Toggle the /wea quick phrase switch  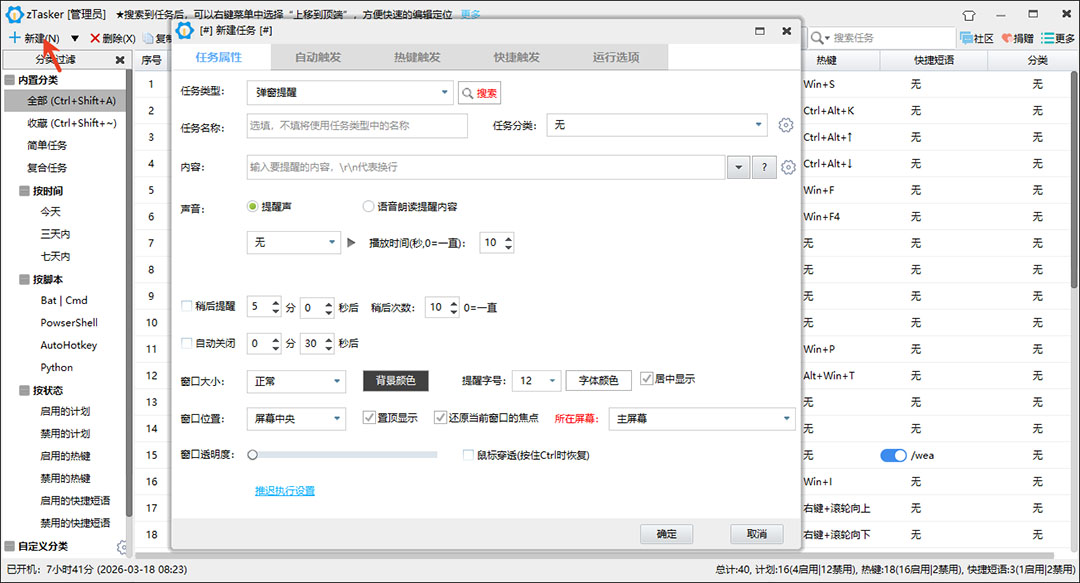[893, 456]
